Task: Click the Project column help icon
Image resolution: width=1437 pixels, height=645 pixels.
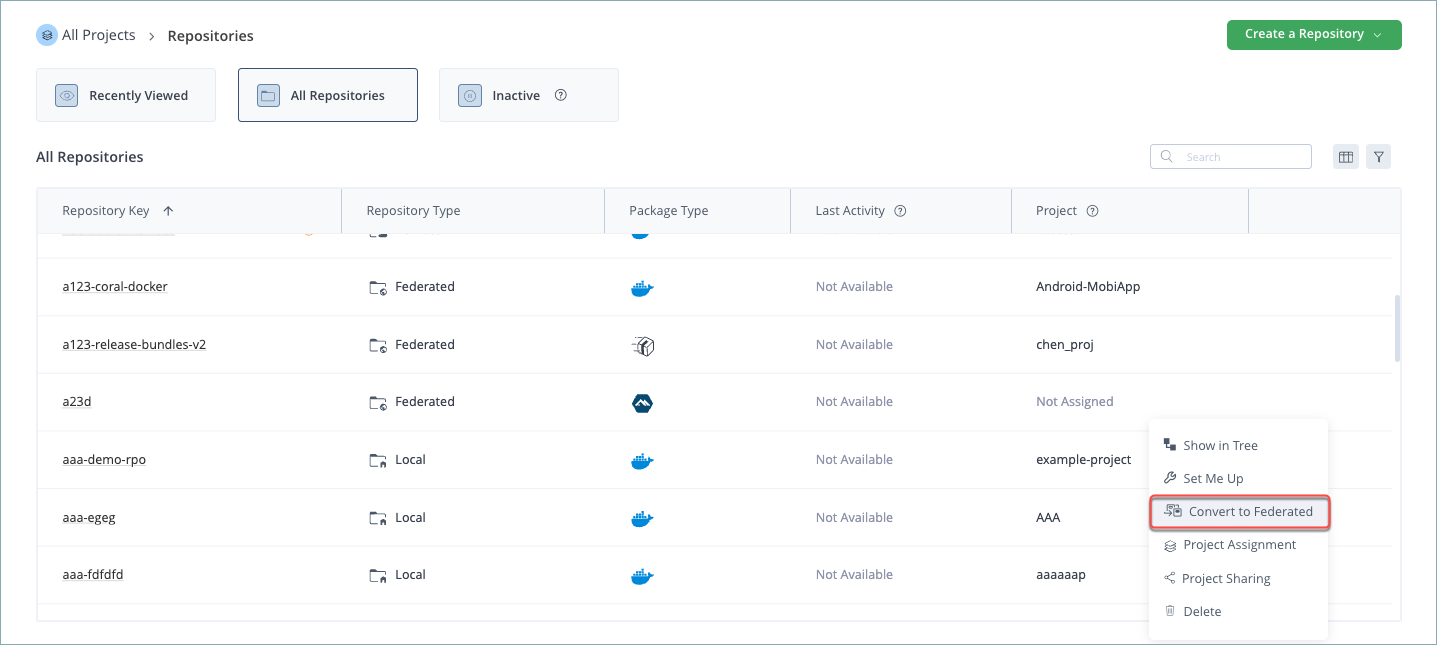Action: (1092, 211)
